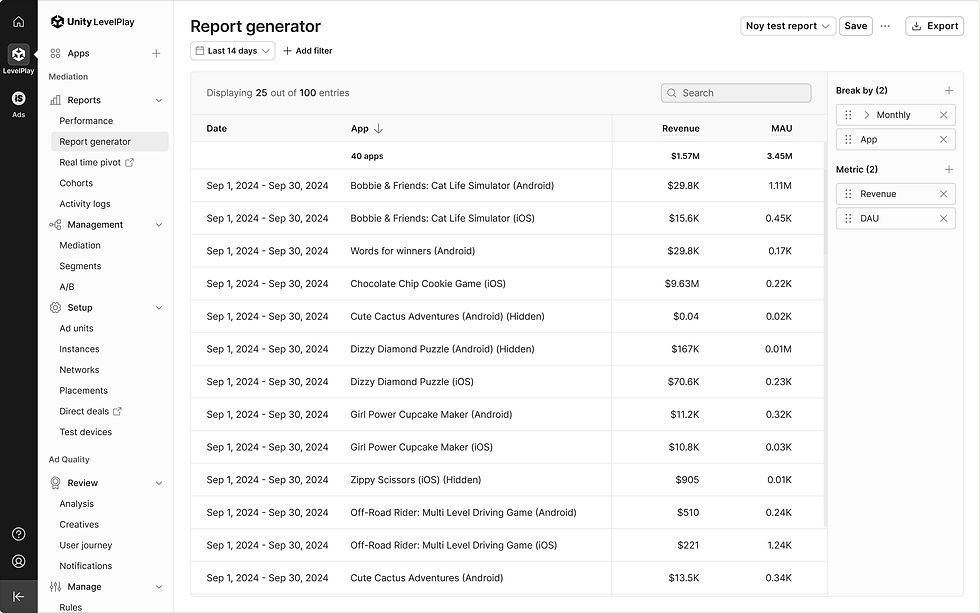Open the Last 14 days date dropdown
The image size is (980, 613).
pyautogui.click(x=232, y=51)
